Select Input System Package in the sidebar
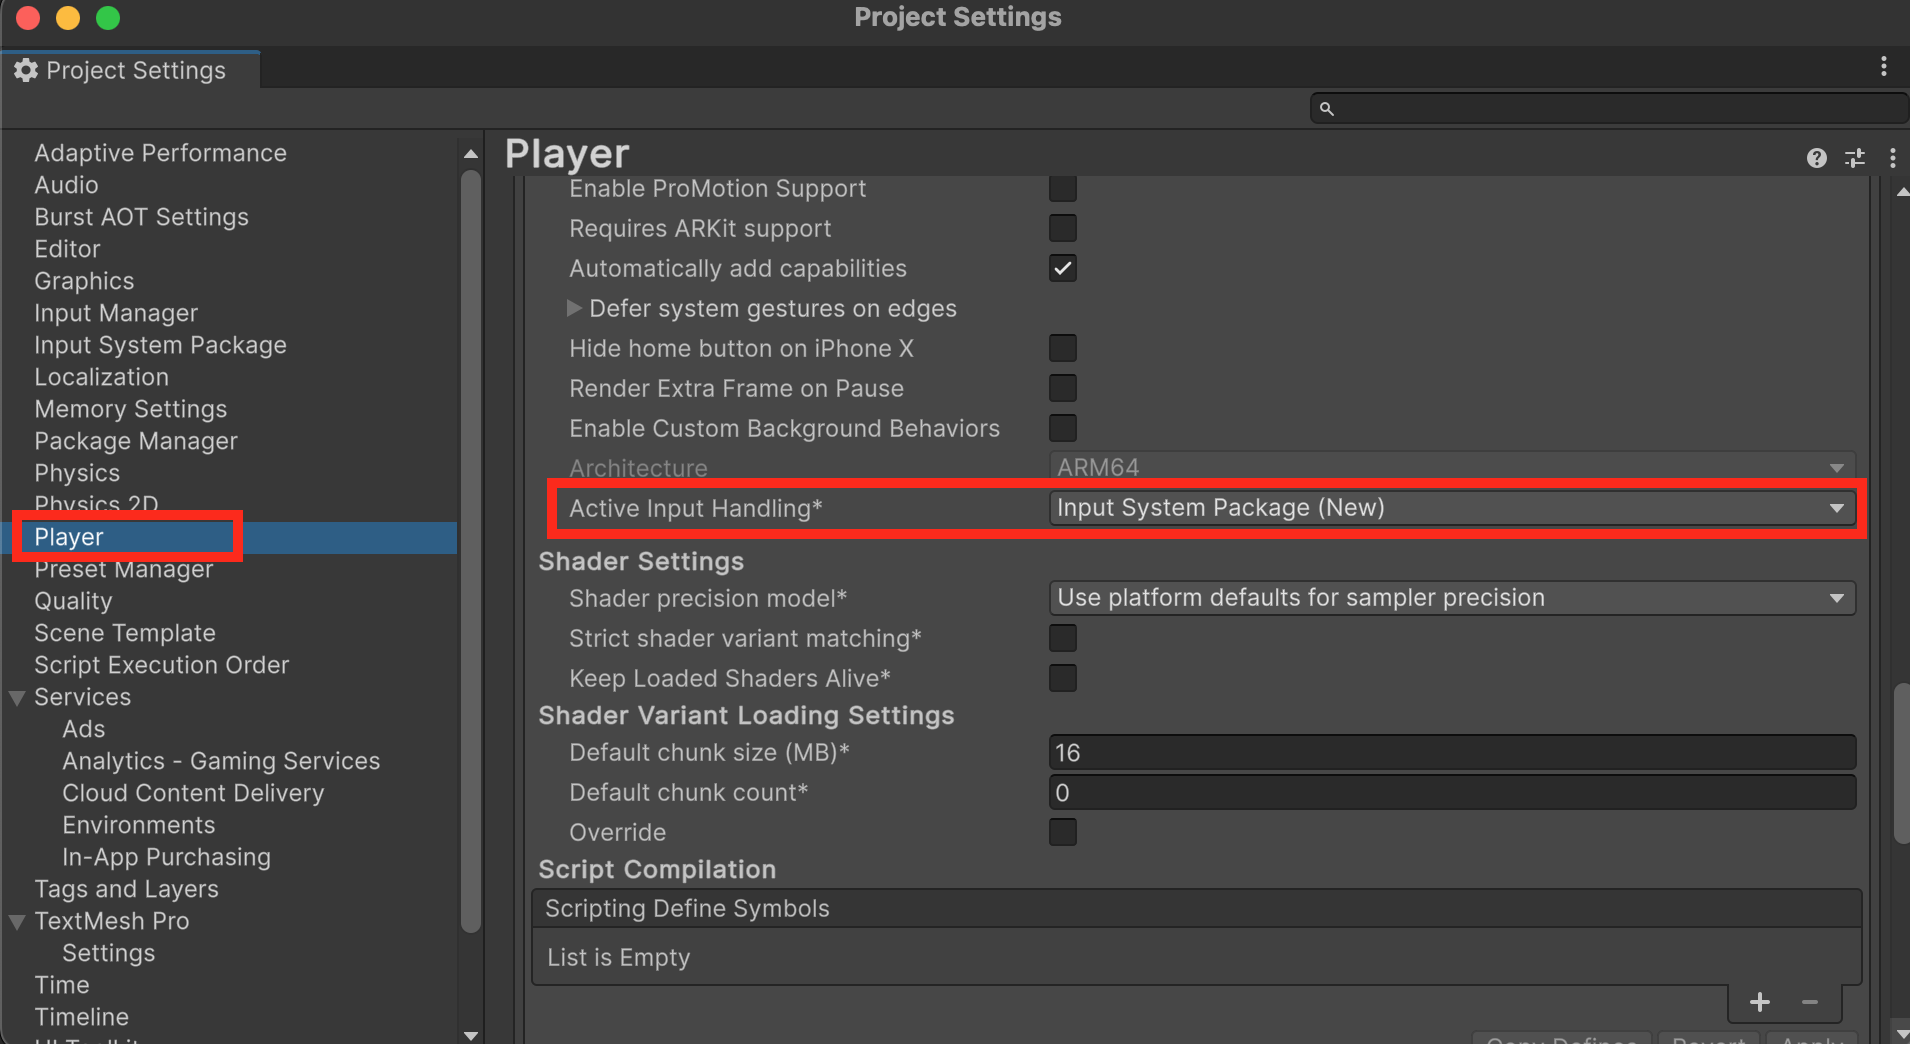Image resolution: width=1910 pixels, height=1044 pixels. click(160, 344)
